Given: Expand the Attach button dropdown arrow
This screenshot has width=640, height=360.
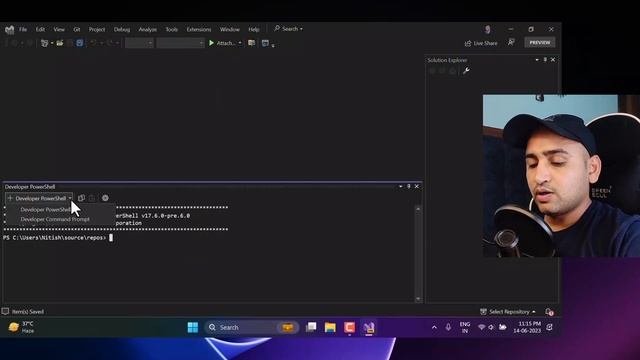Looking at the screenshot, I should pyautogui.click(x=240, y=43).
